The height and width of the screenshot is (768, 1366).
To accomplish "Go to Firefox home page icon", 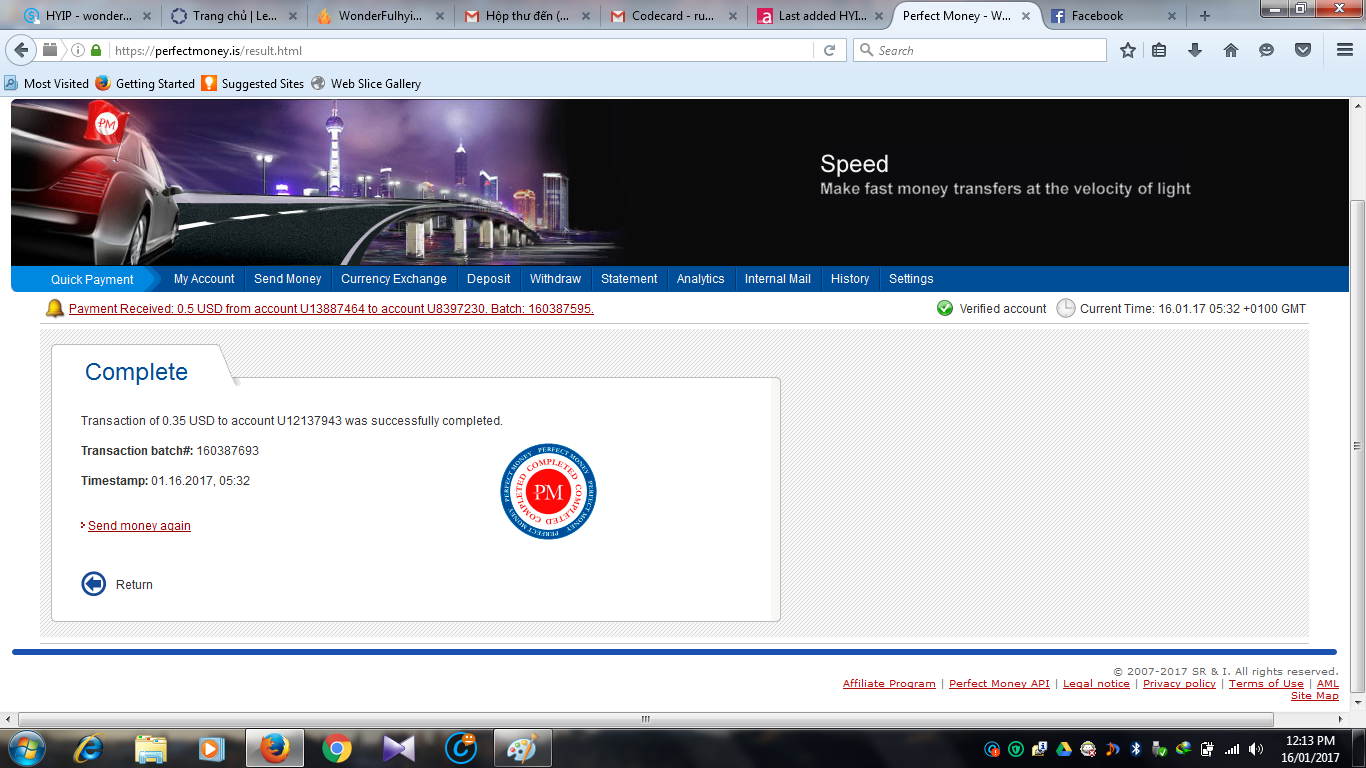I will pos(1231,50).
